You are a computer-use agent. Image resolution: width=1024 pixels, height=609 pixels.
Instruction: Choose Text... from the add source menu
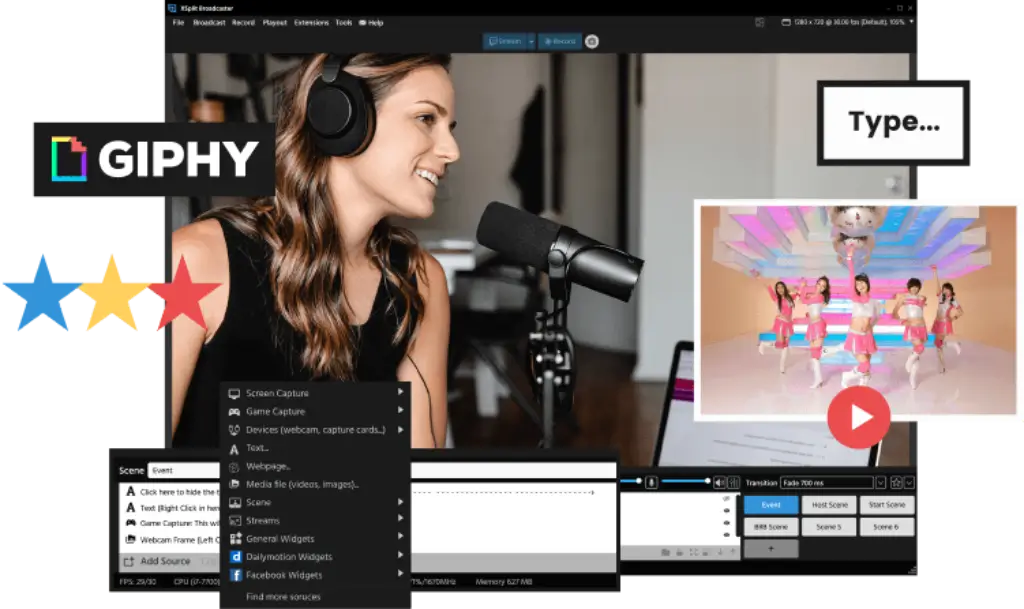pyautogui.click(x=257, y=448)
